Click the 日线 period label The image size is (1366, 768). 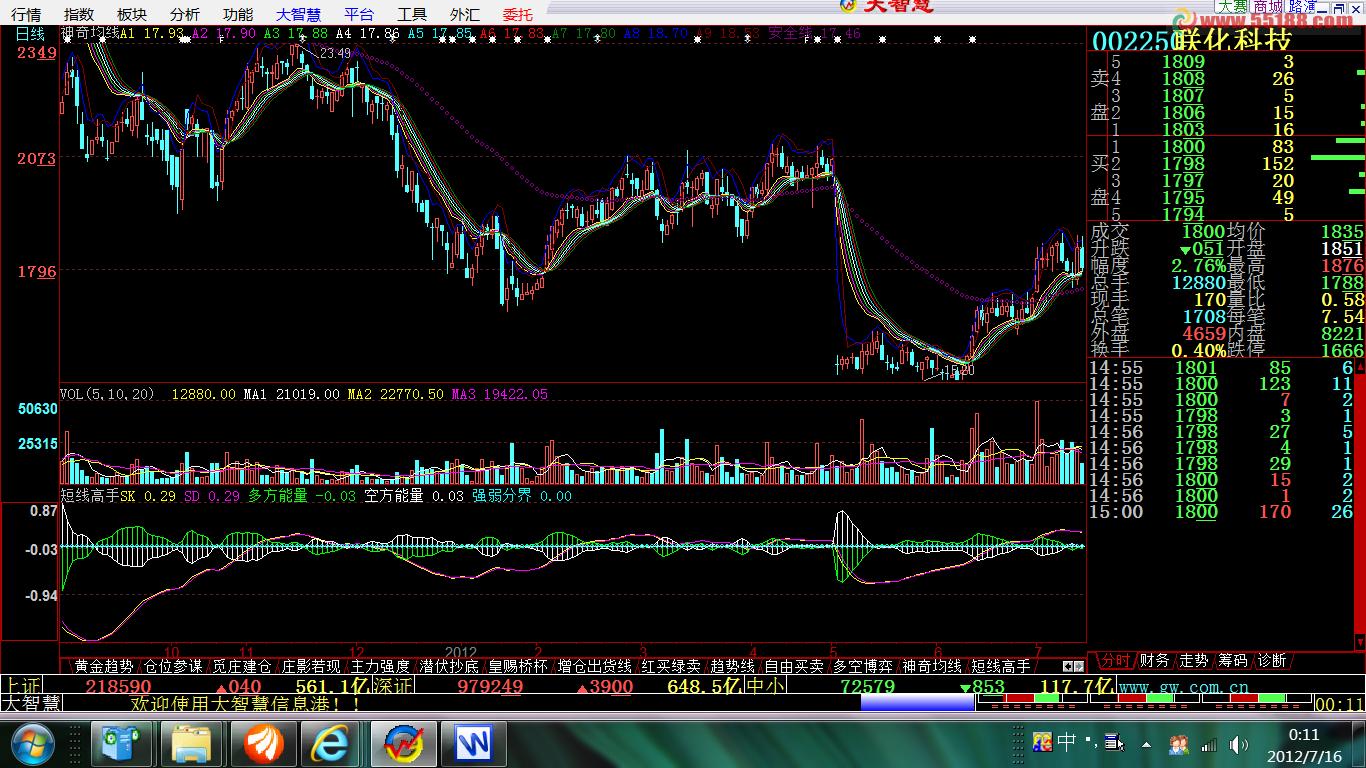click(x=30, y=33)
